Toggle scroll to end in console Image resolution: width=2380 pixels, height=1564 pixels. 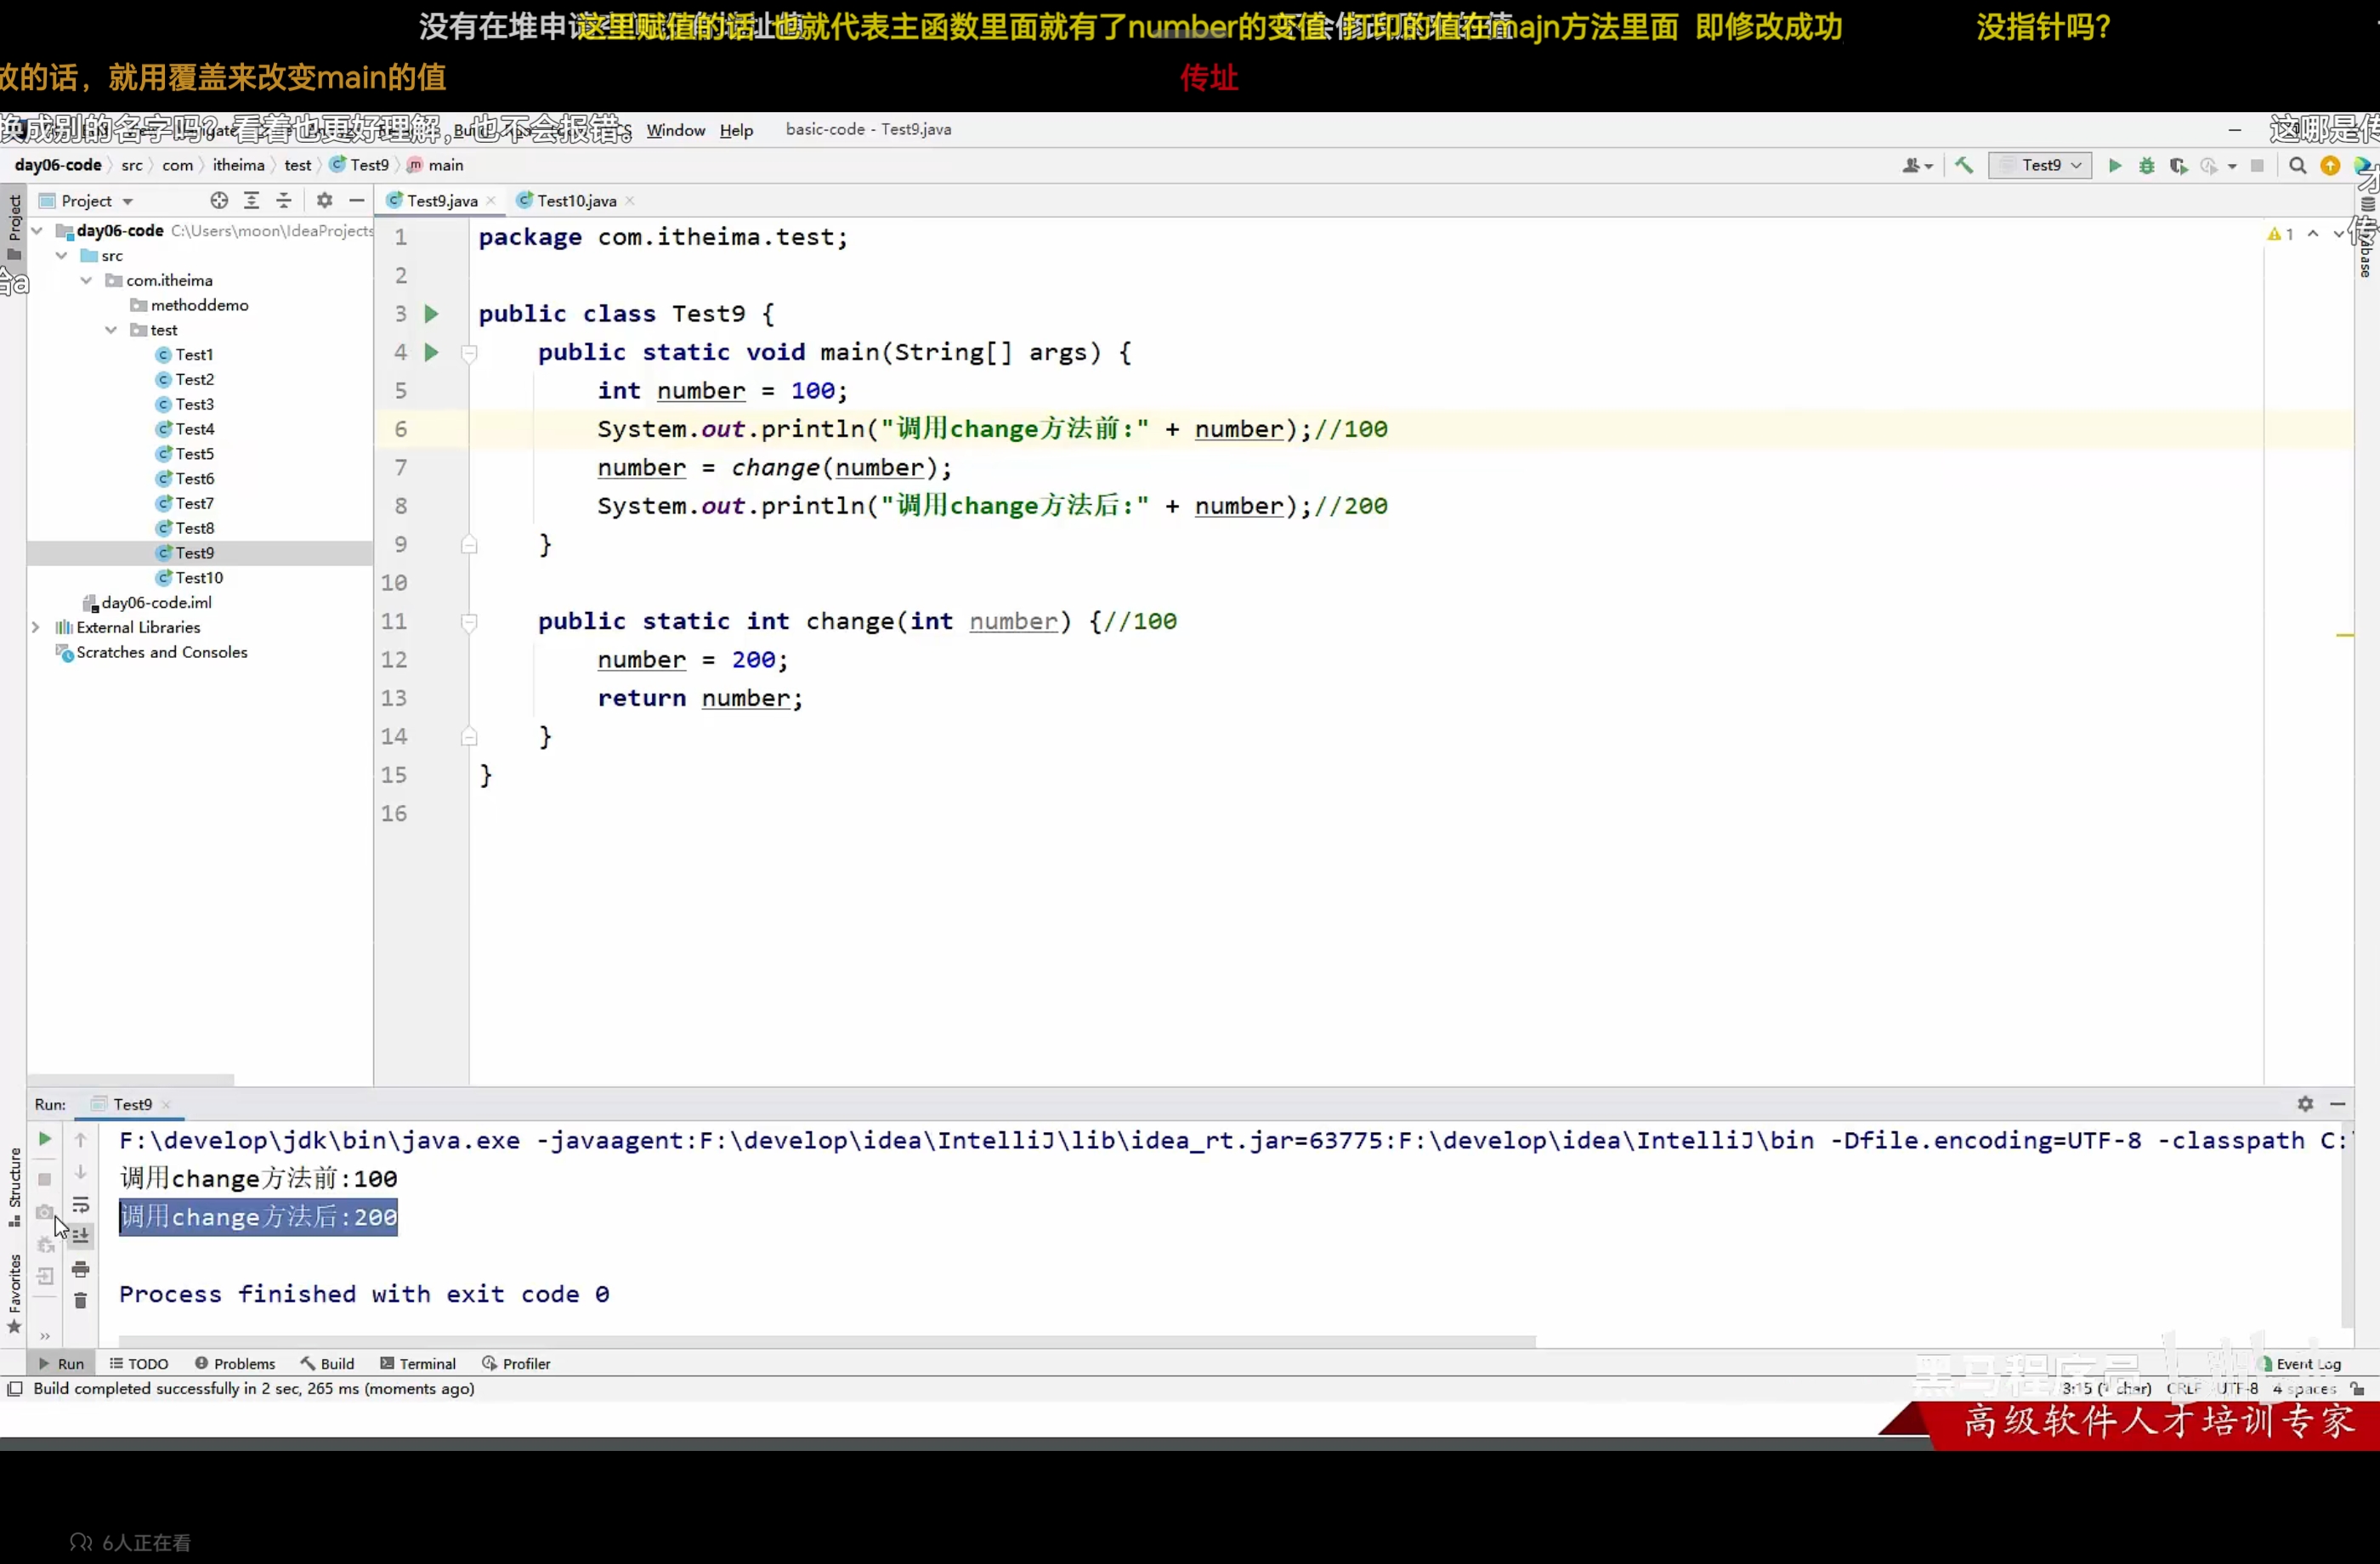coord(81,1236)
